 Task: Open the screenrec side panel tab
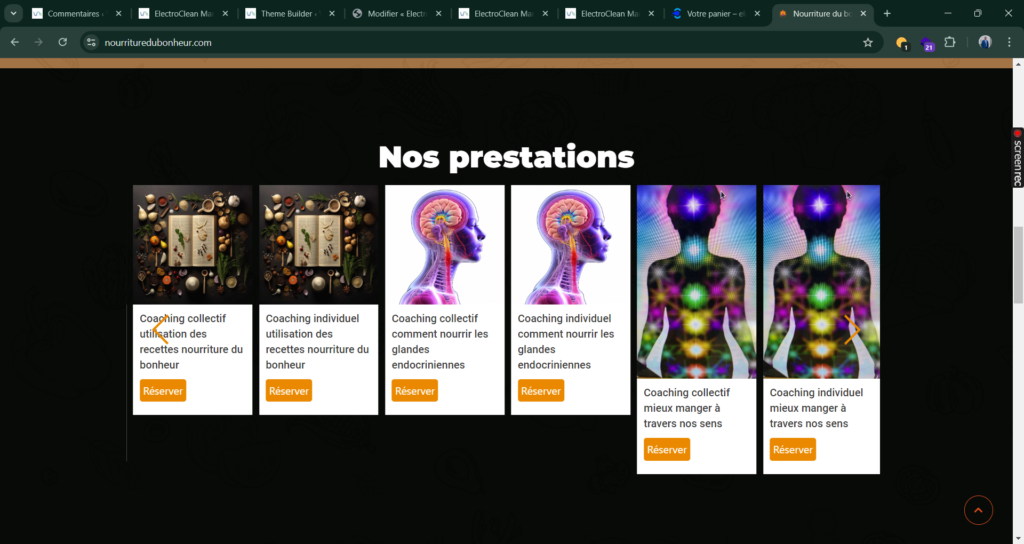click(1017, 157)
